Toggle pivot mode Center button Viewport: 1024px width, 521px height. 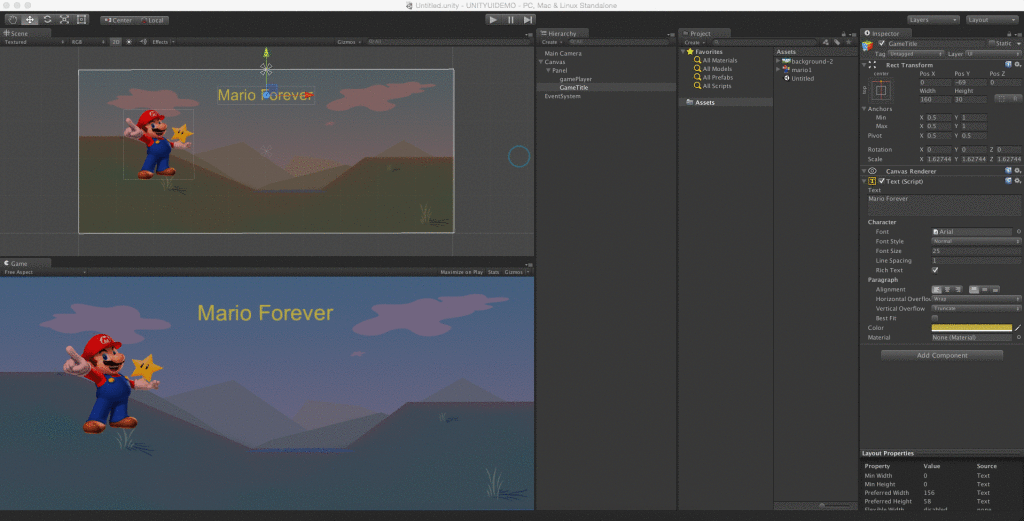118,20
